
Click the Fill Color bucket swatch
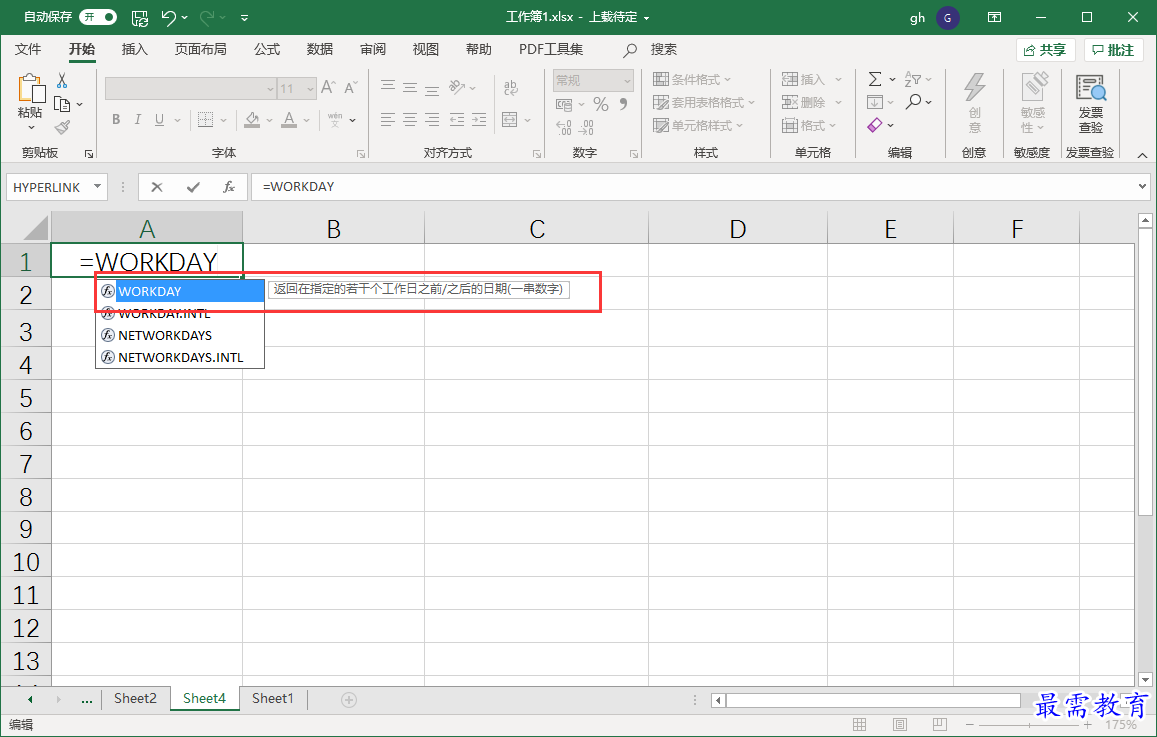pyautogui.click(x=252, y=120)
